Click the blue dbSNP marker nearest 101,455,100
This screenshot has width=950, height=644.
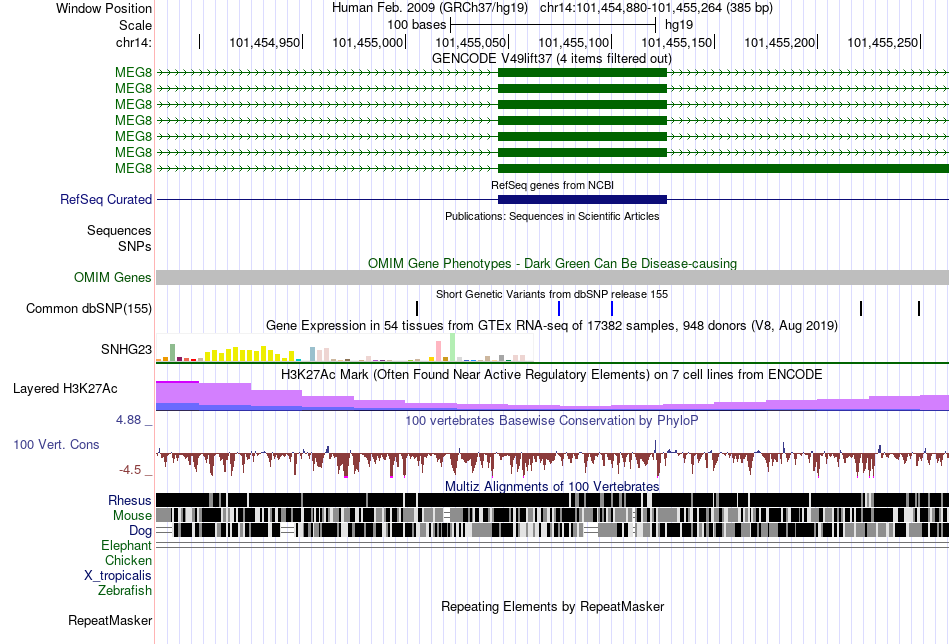tap(612, 308)
